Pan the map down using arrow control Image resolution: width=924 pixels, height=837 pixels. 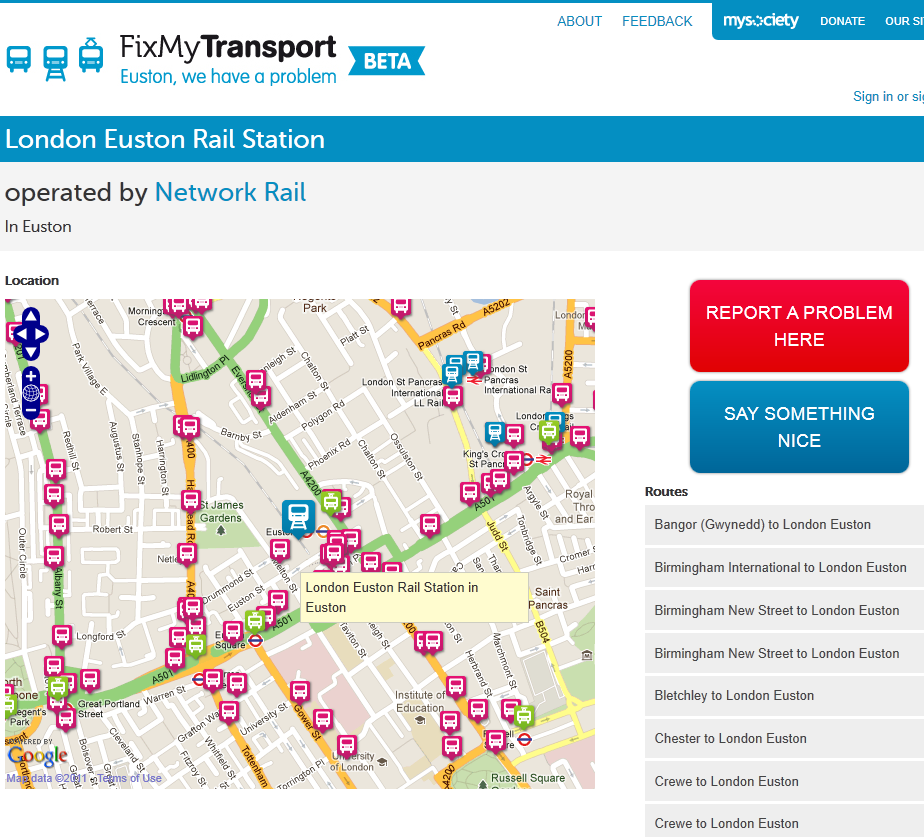30,351
